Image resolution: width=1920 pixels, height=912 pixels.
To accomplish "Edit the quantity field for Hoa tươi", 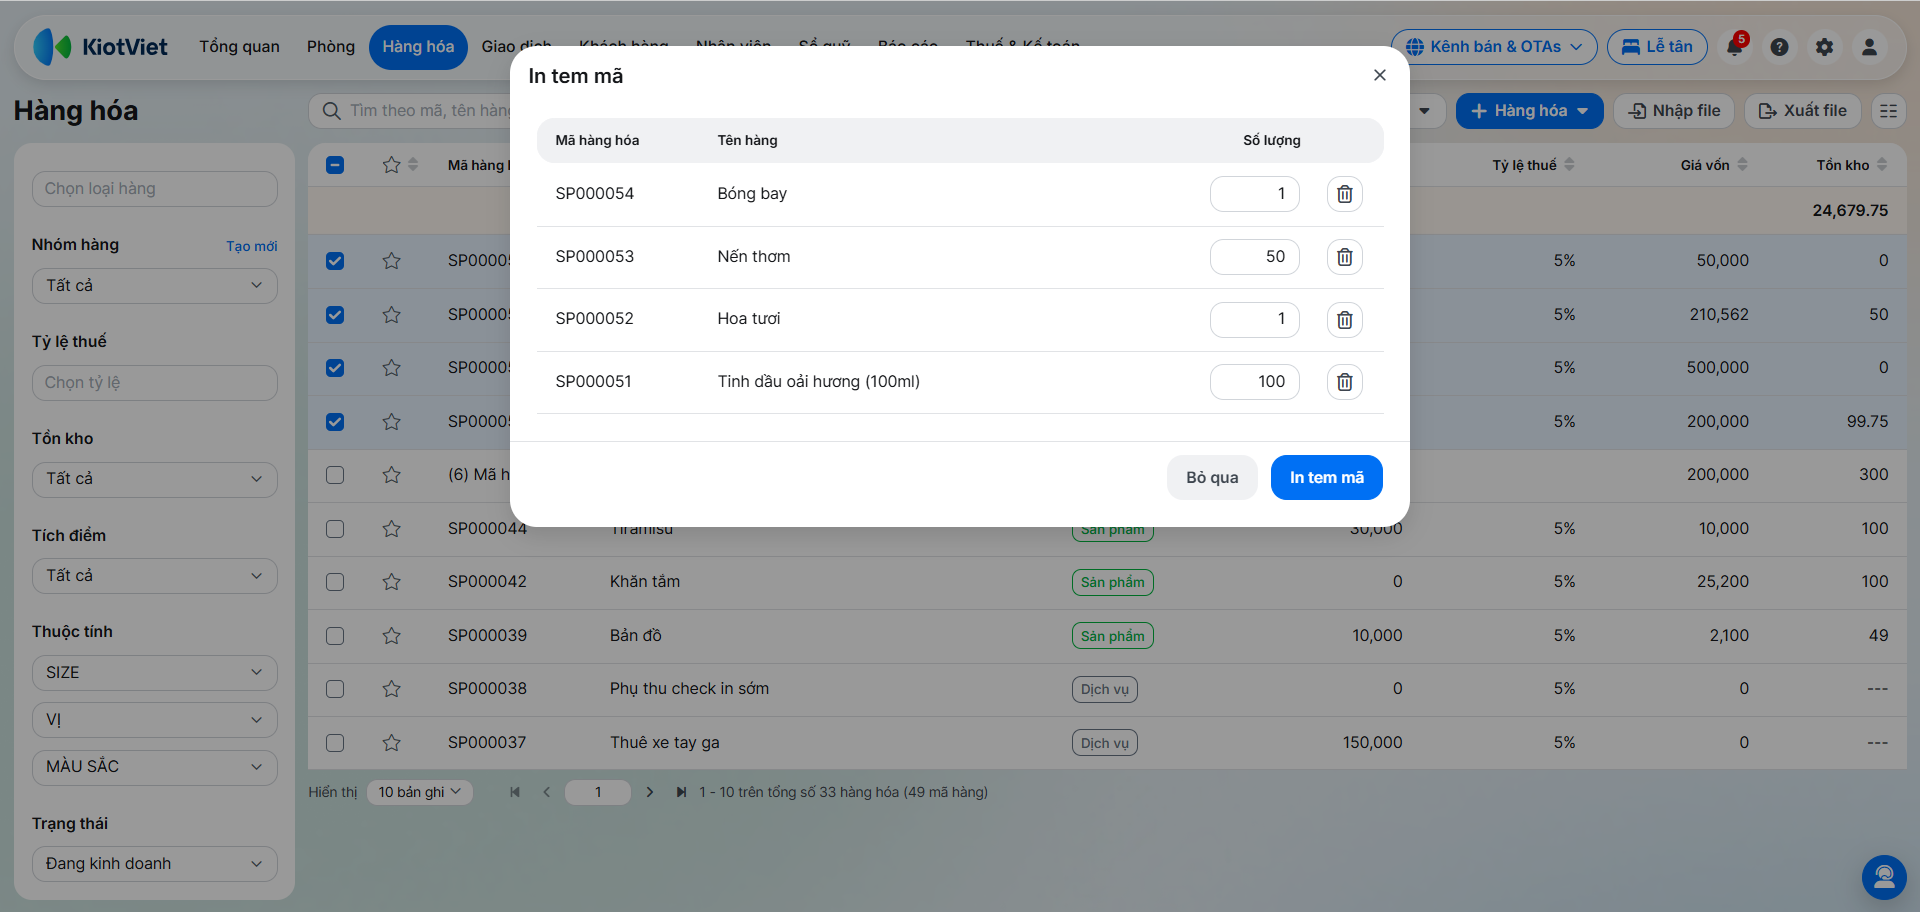I will (x=1255, y=320).
